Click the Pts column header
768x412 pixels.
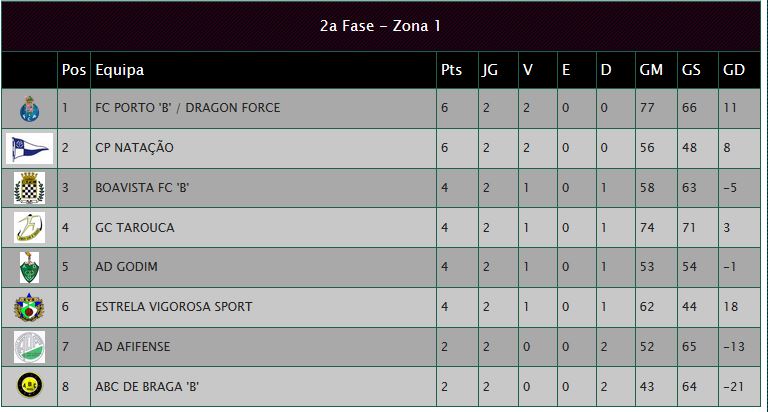tap(451, 70)
